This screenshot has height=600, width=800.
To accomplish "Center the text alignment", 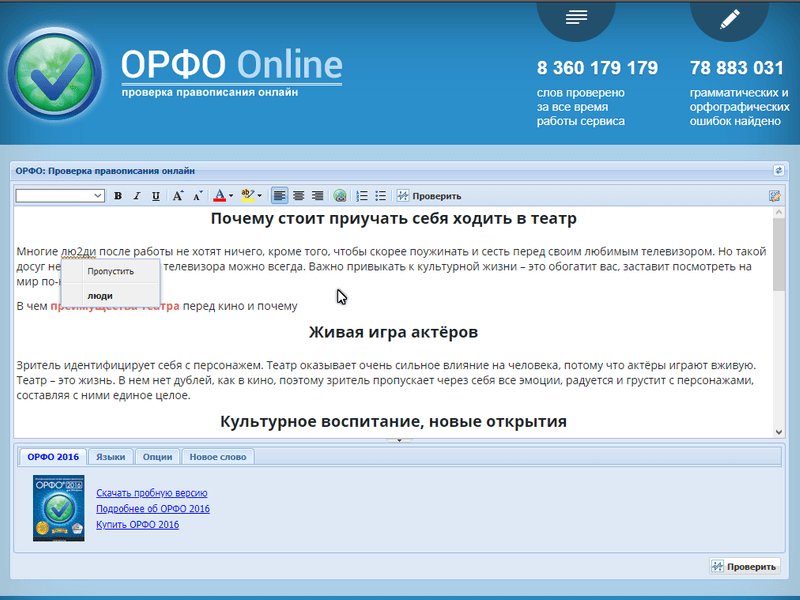I will [x=298, y=196].
